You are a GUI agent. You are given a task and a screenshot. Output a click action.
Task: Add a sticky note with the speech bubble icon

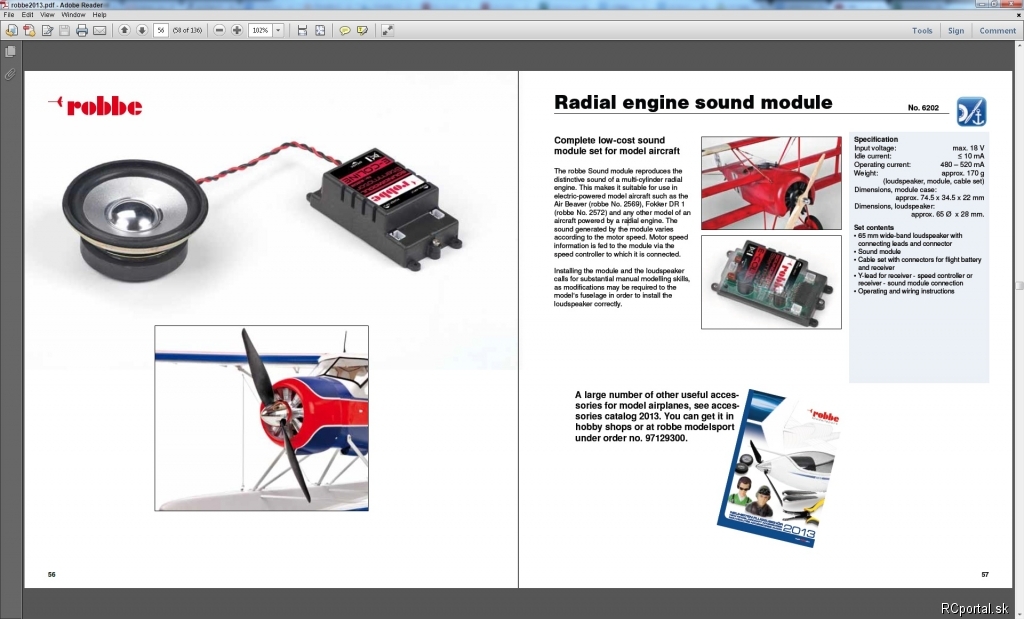tap(344, 30)
